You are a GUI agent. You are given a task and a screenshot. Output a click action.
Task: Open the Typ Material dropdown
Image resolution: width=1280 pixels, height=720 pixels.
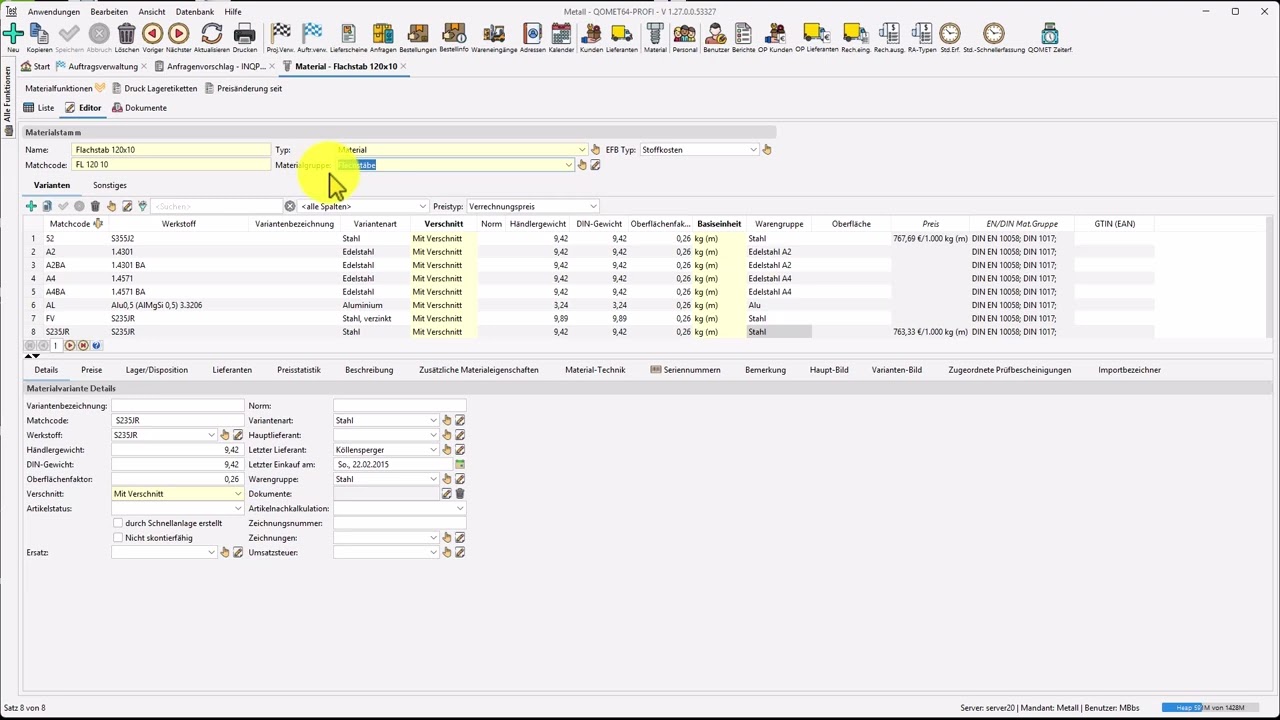pyautogui.click(x=582, y=150)
